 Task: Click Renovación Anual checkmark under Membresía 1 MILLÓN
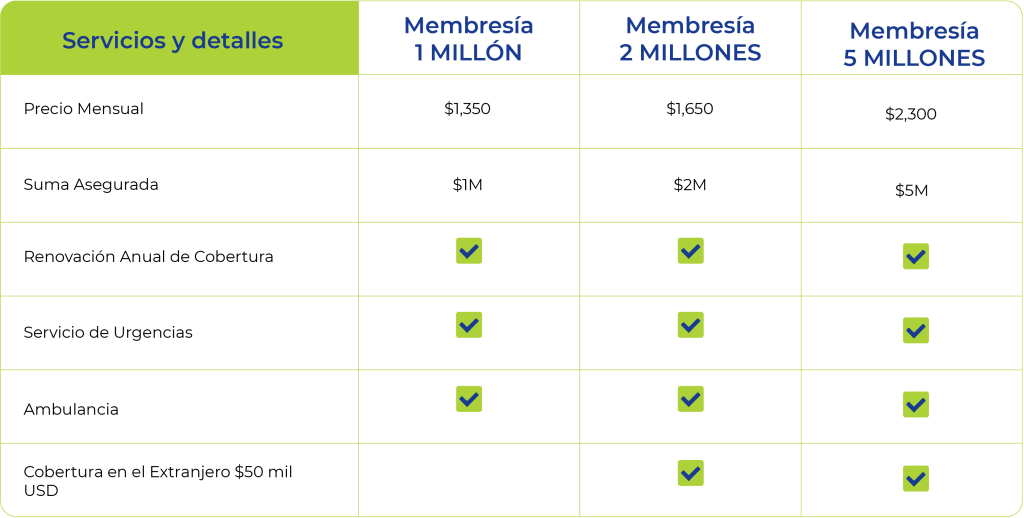(469, 251)
